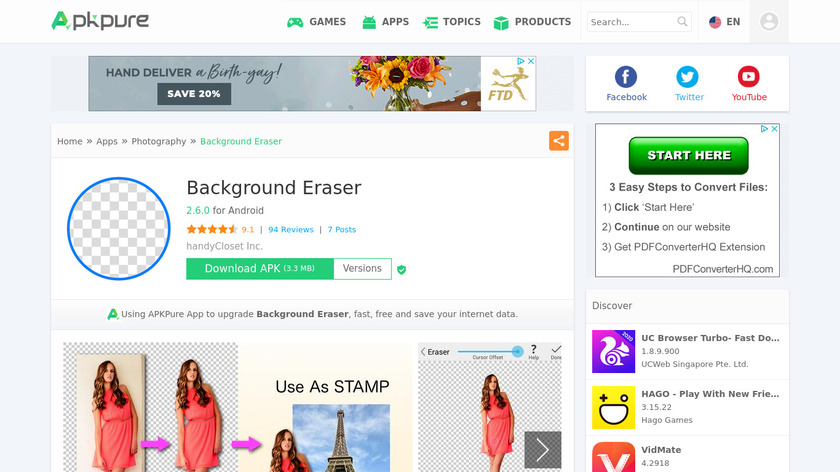
Task: Click the Eraser screenshot back arrow
Action: click(x=423, y=352)
